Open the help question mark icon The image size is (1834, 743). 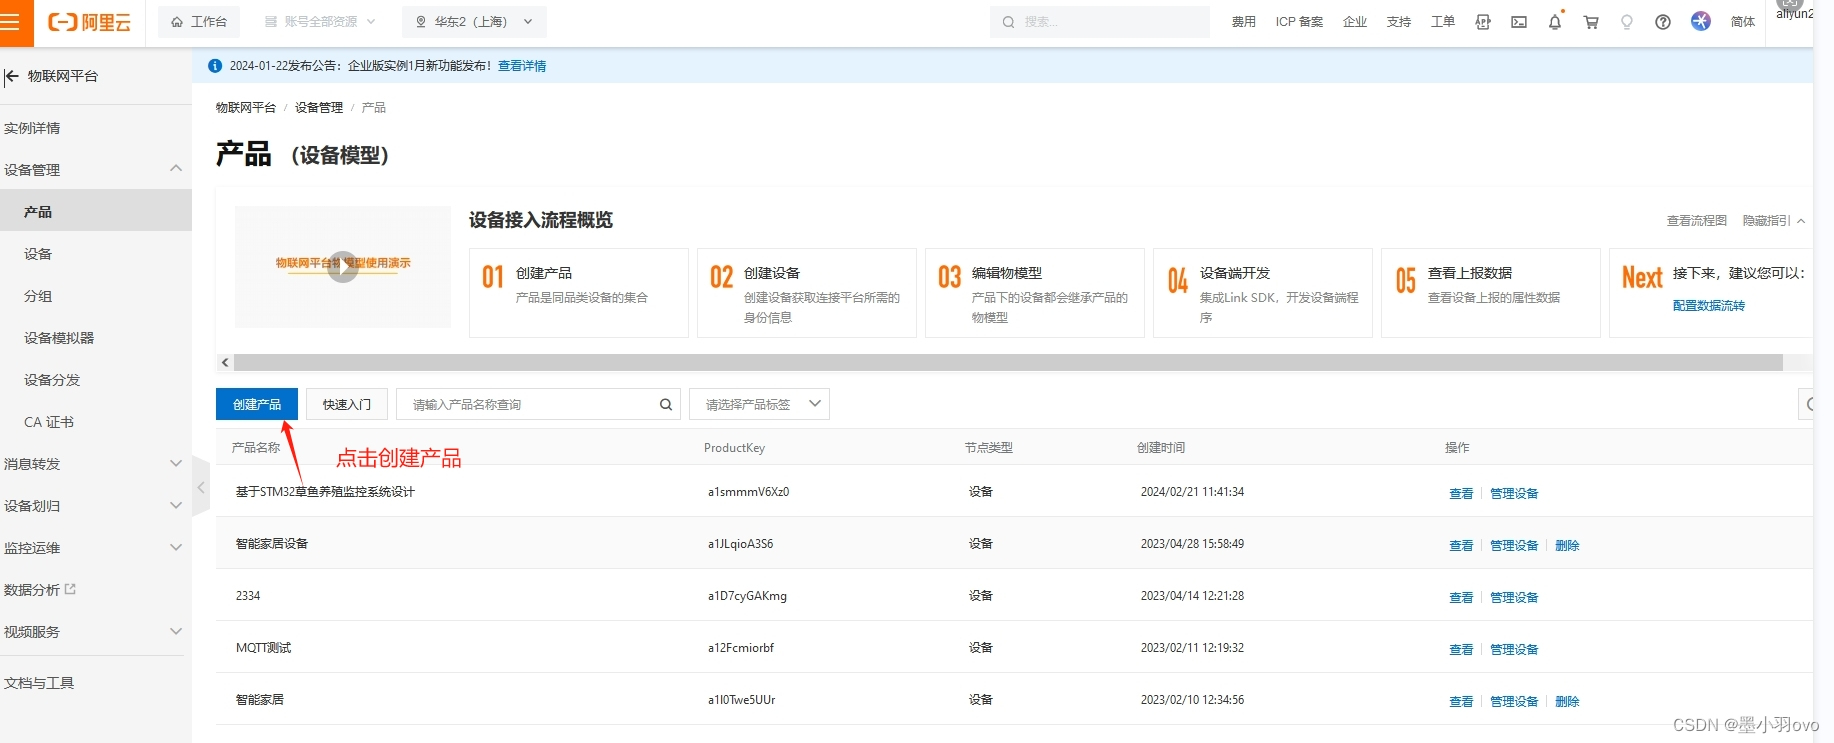click(1663, 22)
